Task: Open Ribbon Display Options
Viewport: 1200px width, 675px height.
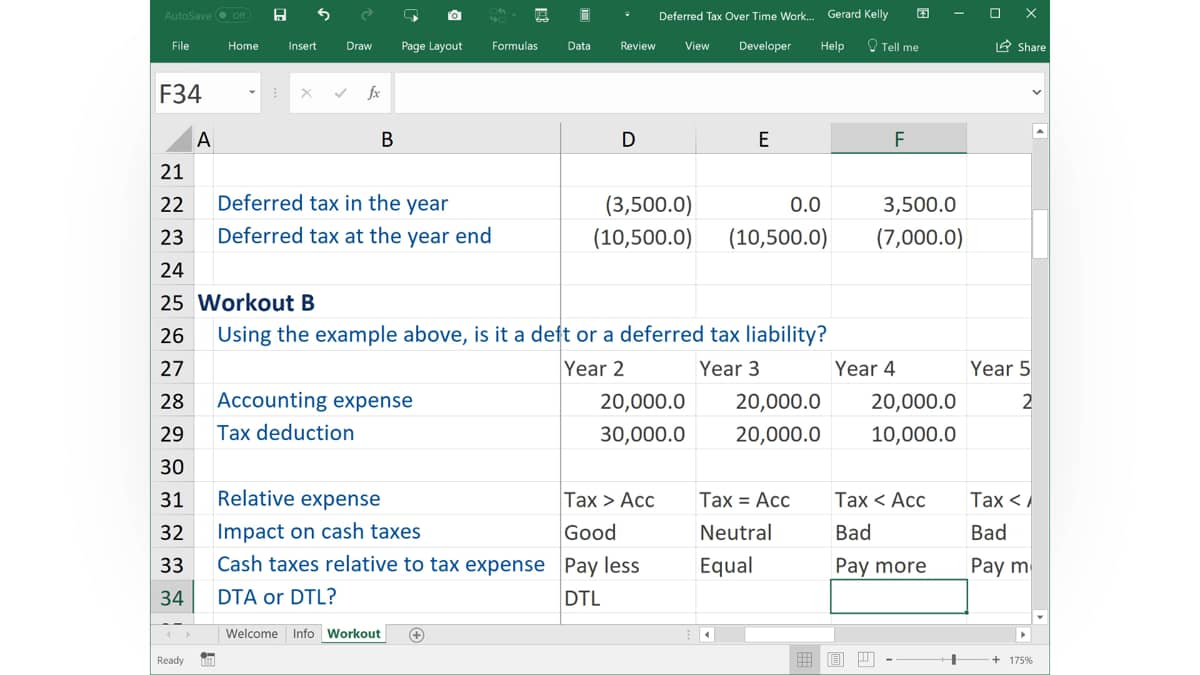Action: pyautogui.click(x=922, y=15)
